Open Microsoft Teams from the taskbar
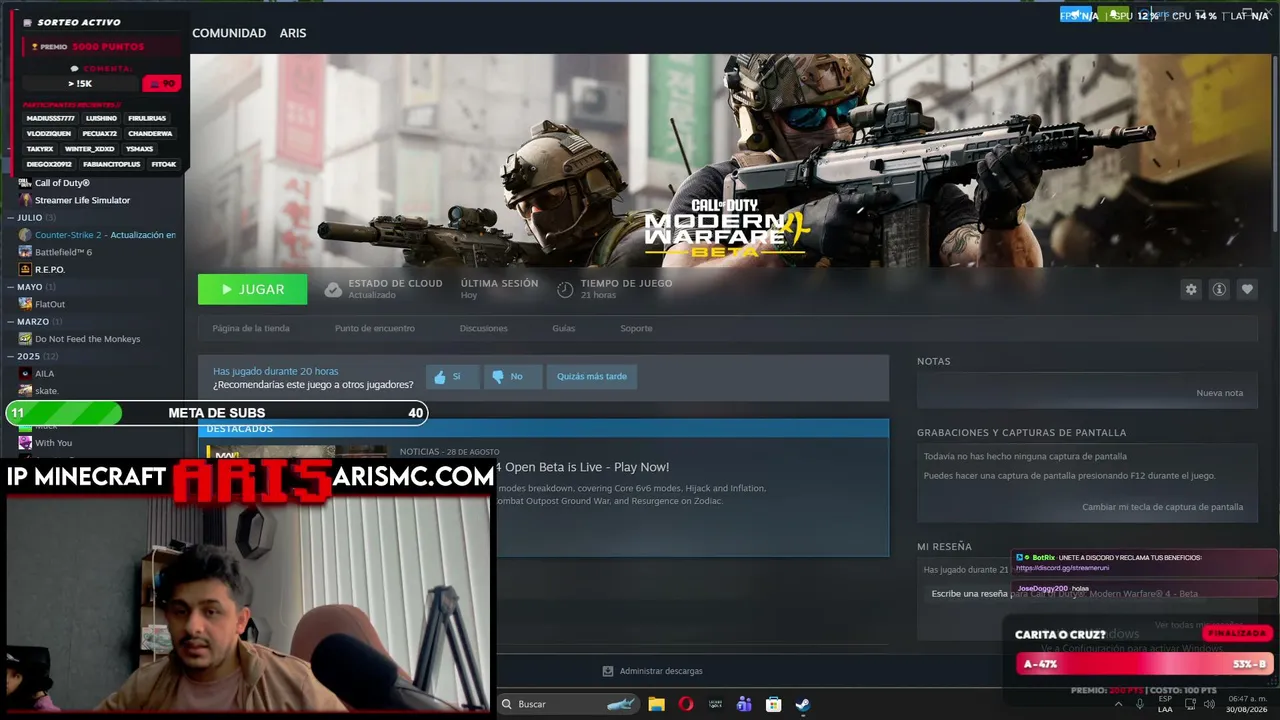 [744, 704]
